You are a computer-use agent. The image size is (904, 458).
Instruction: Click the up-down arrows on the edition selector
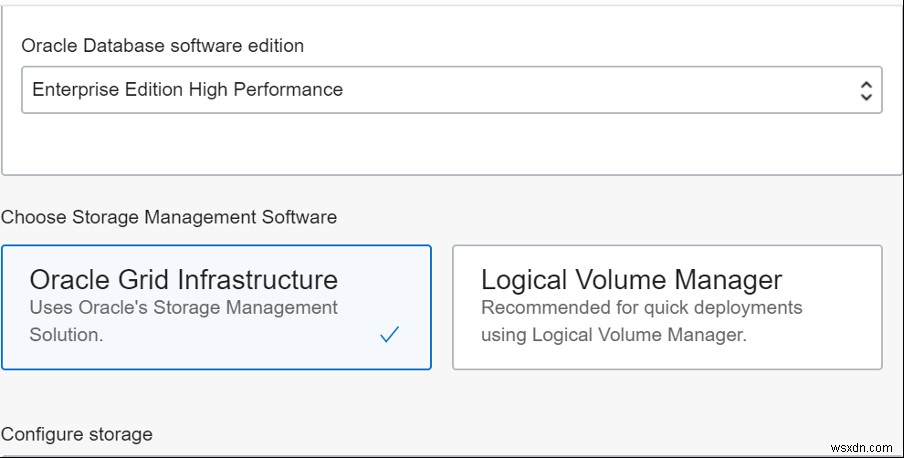[x=866, y=90]
